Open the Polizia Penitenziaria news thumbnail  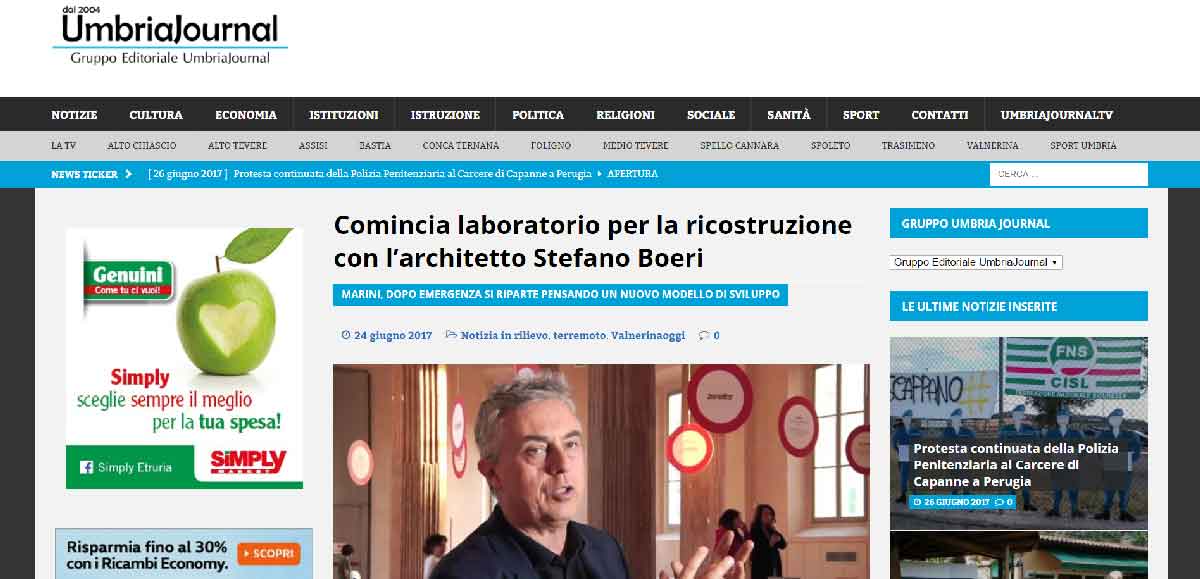tap(1019, 433)
